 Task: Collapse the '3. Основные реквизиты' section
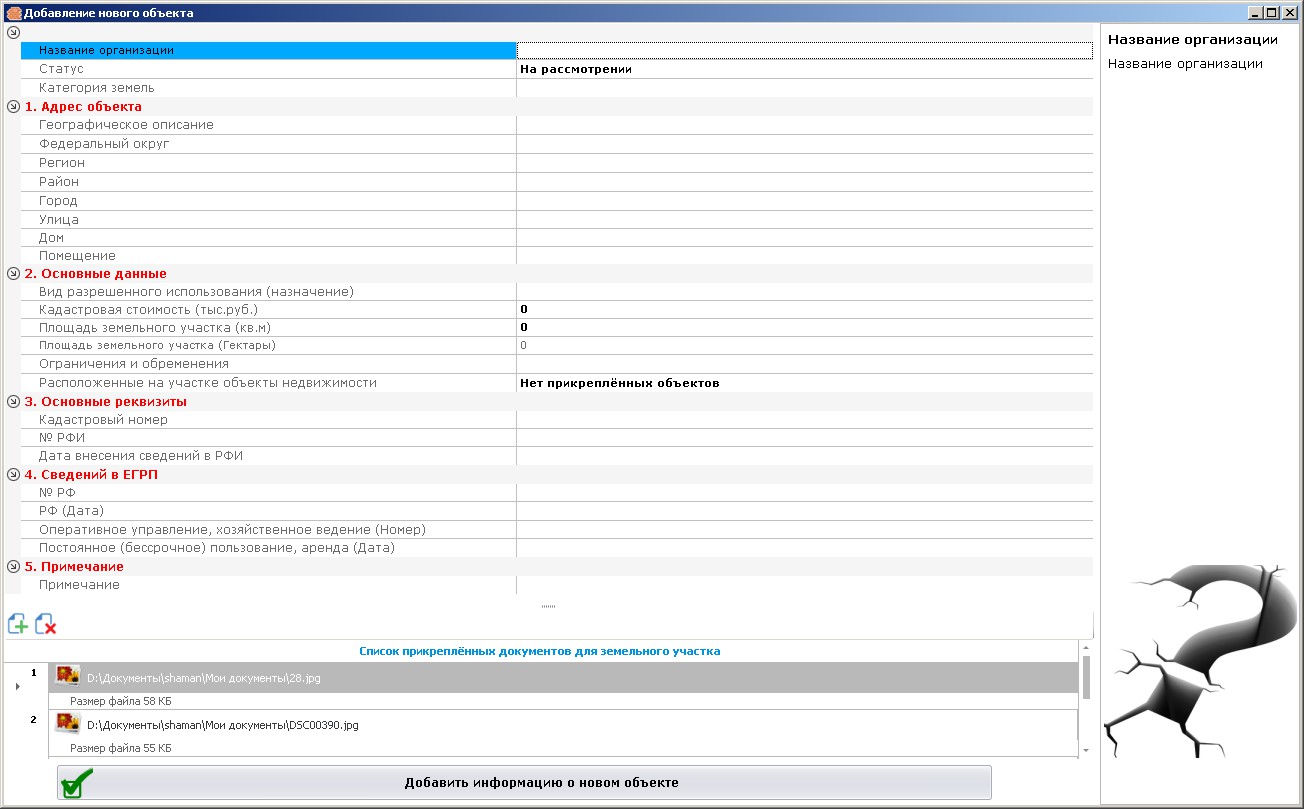[x=13, y=401]
